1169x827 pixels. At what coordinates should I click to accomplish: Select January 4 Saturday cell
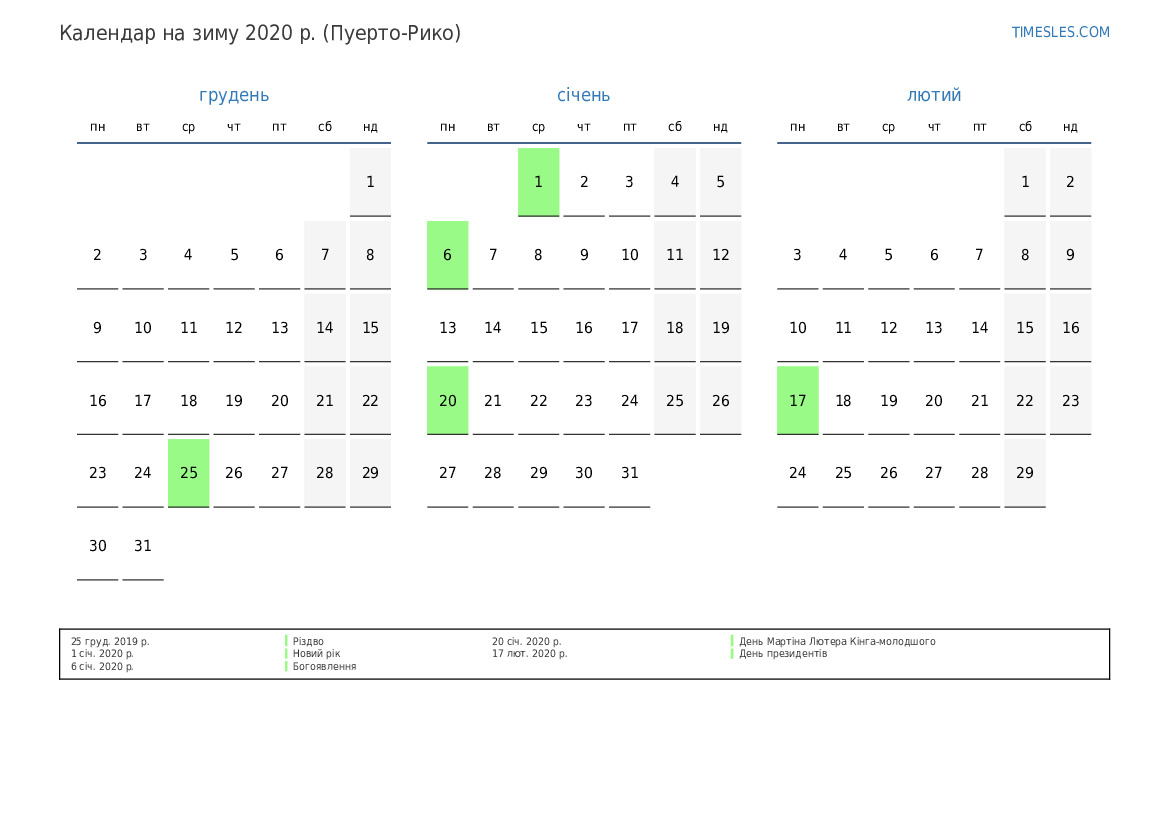[x=675, y=182]
